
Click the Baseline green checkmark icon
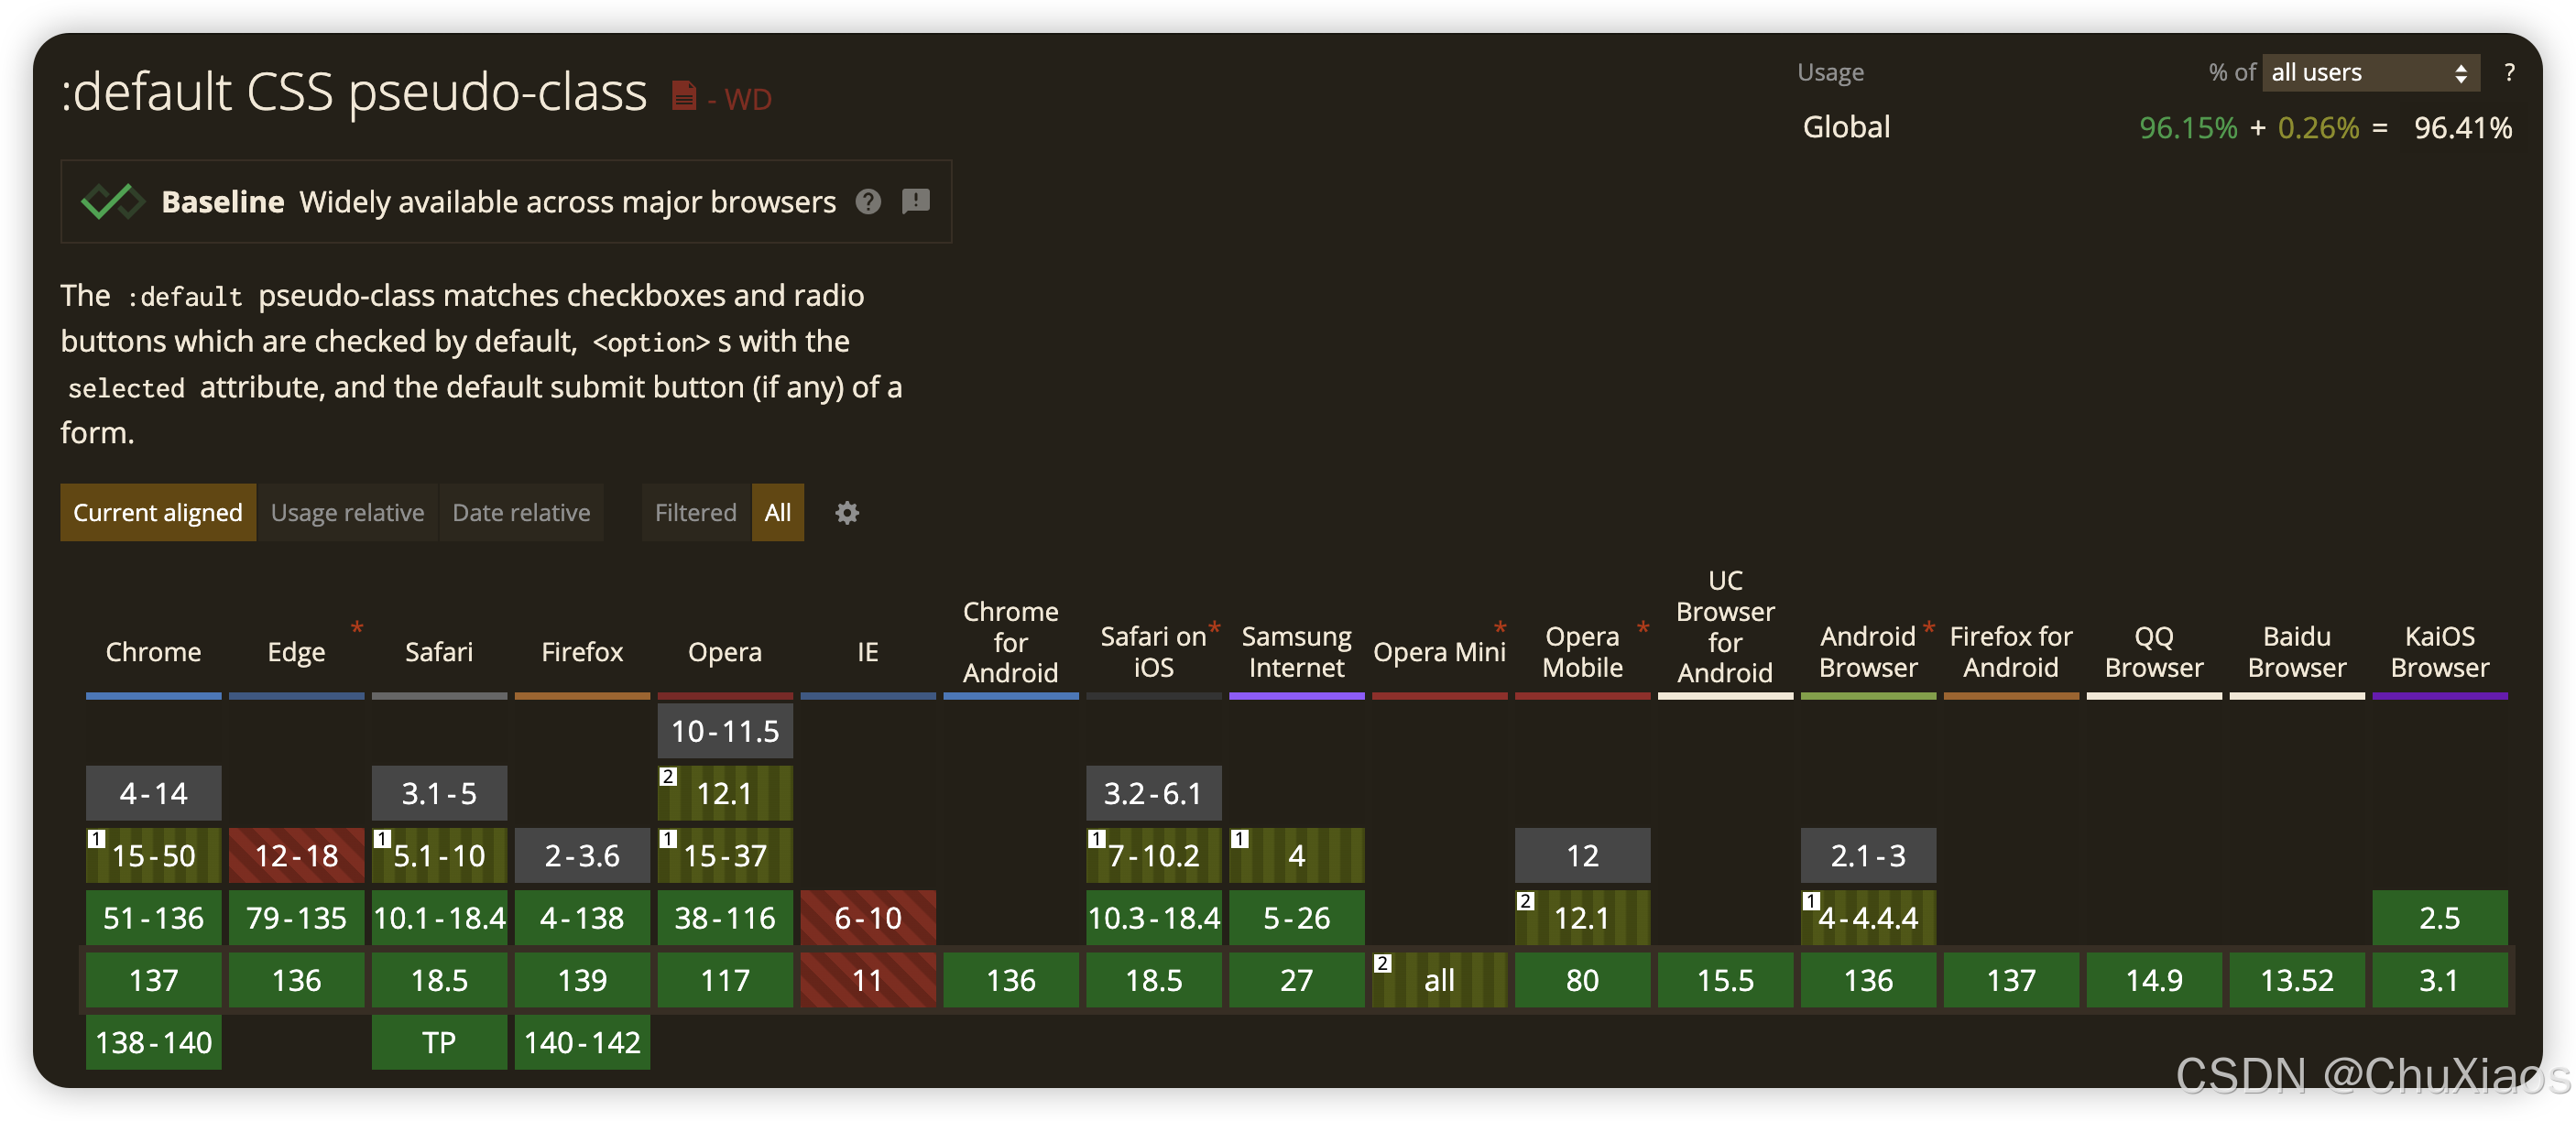[x=112, y=202]
